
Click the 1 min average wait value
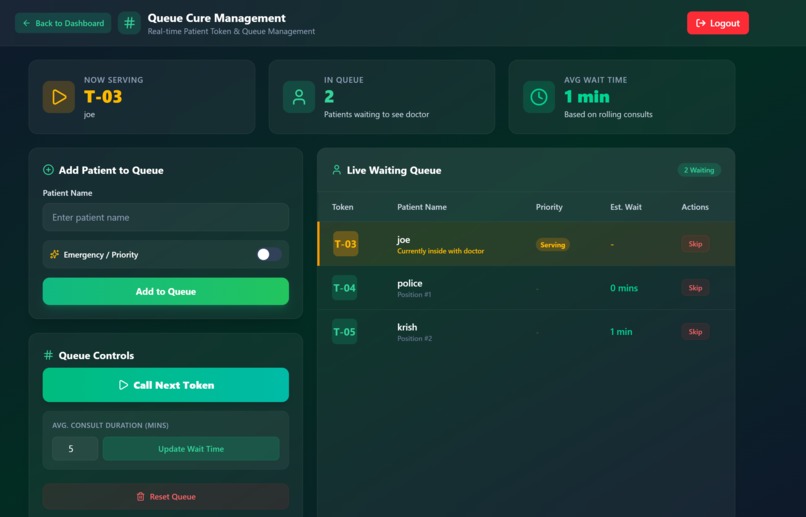[587, 97]
